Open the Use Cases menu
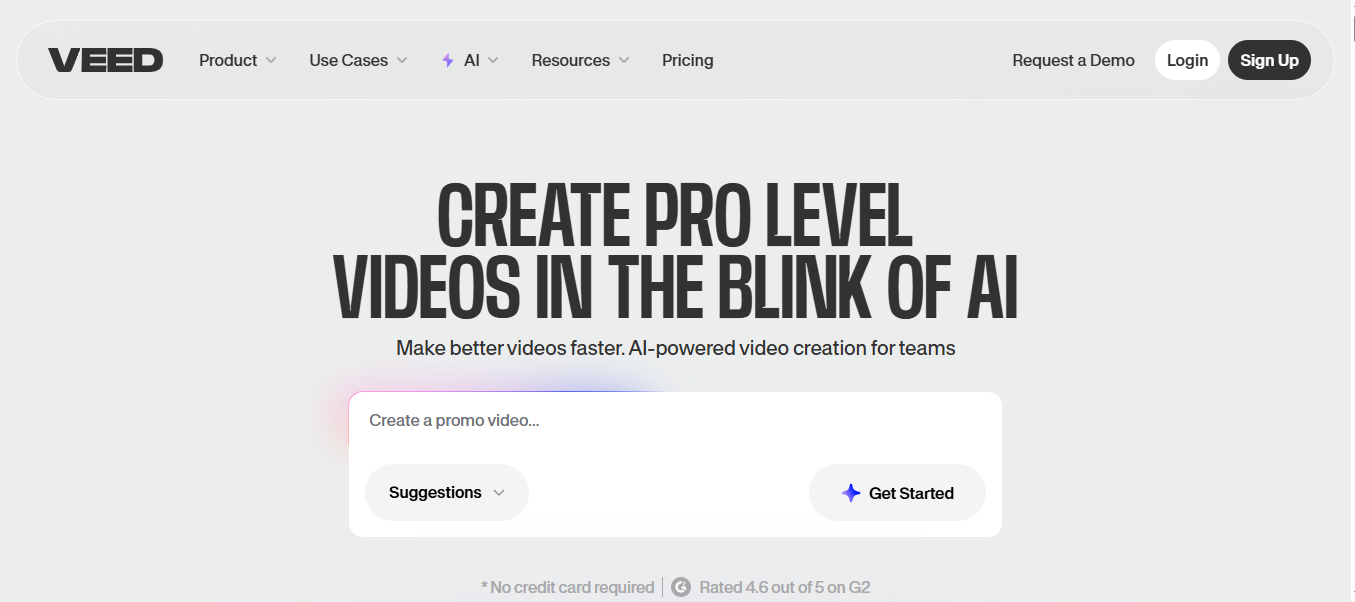This screenshot has width=1355, height=602. pos(358,60)
